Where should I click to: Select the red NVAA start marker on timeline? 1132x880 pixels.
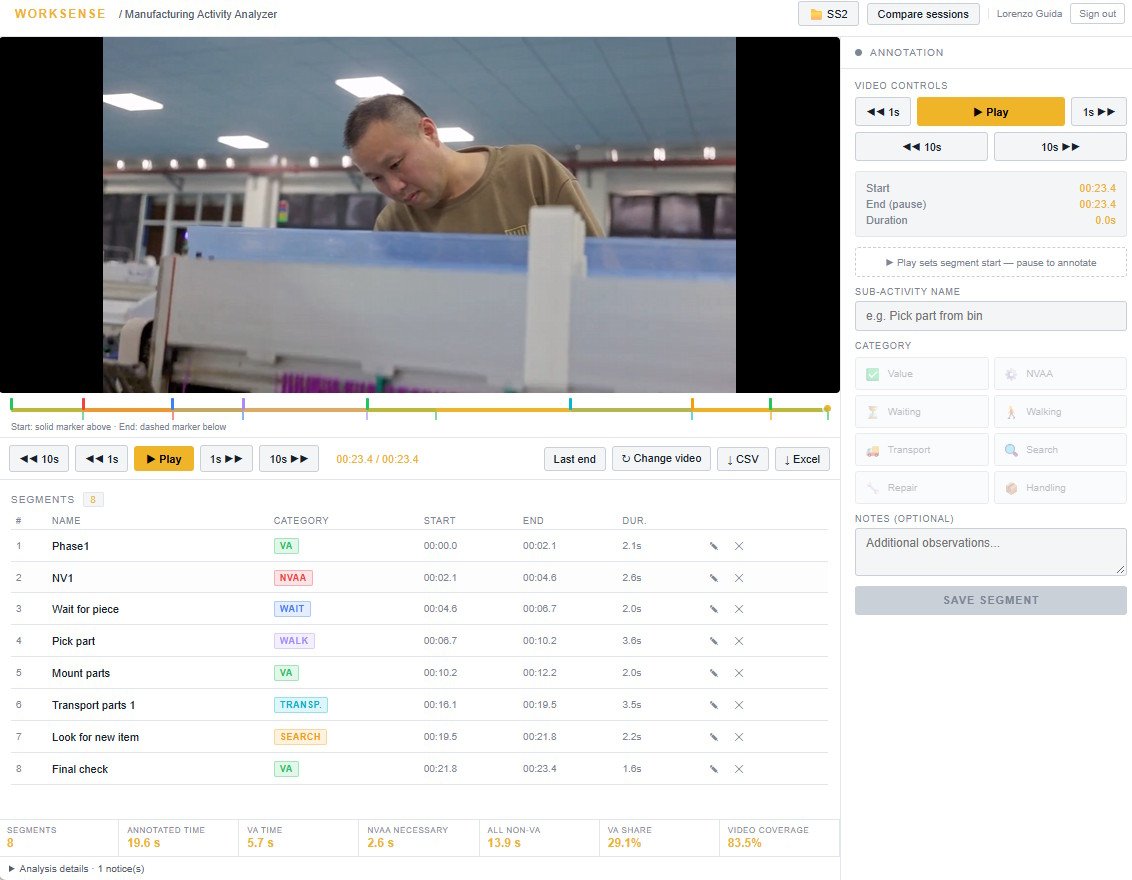84,404
